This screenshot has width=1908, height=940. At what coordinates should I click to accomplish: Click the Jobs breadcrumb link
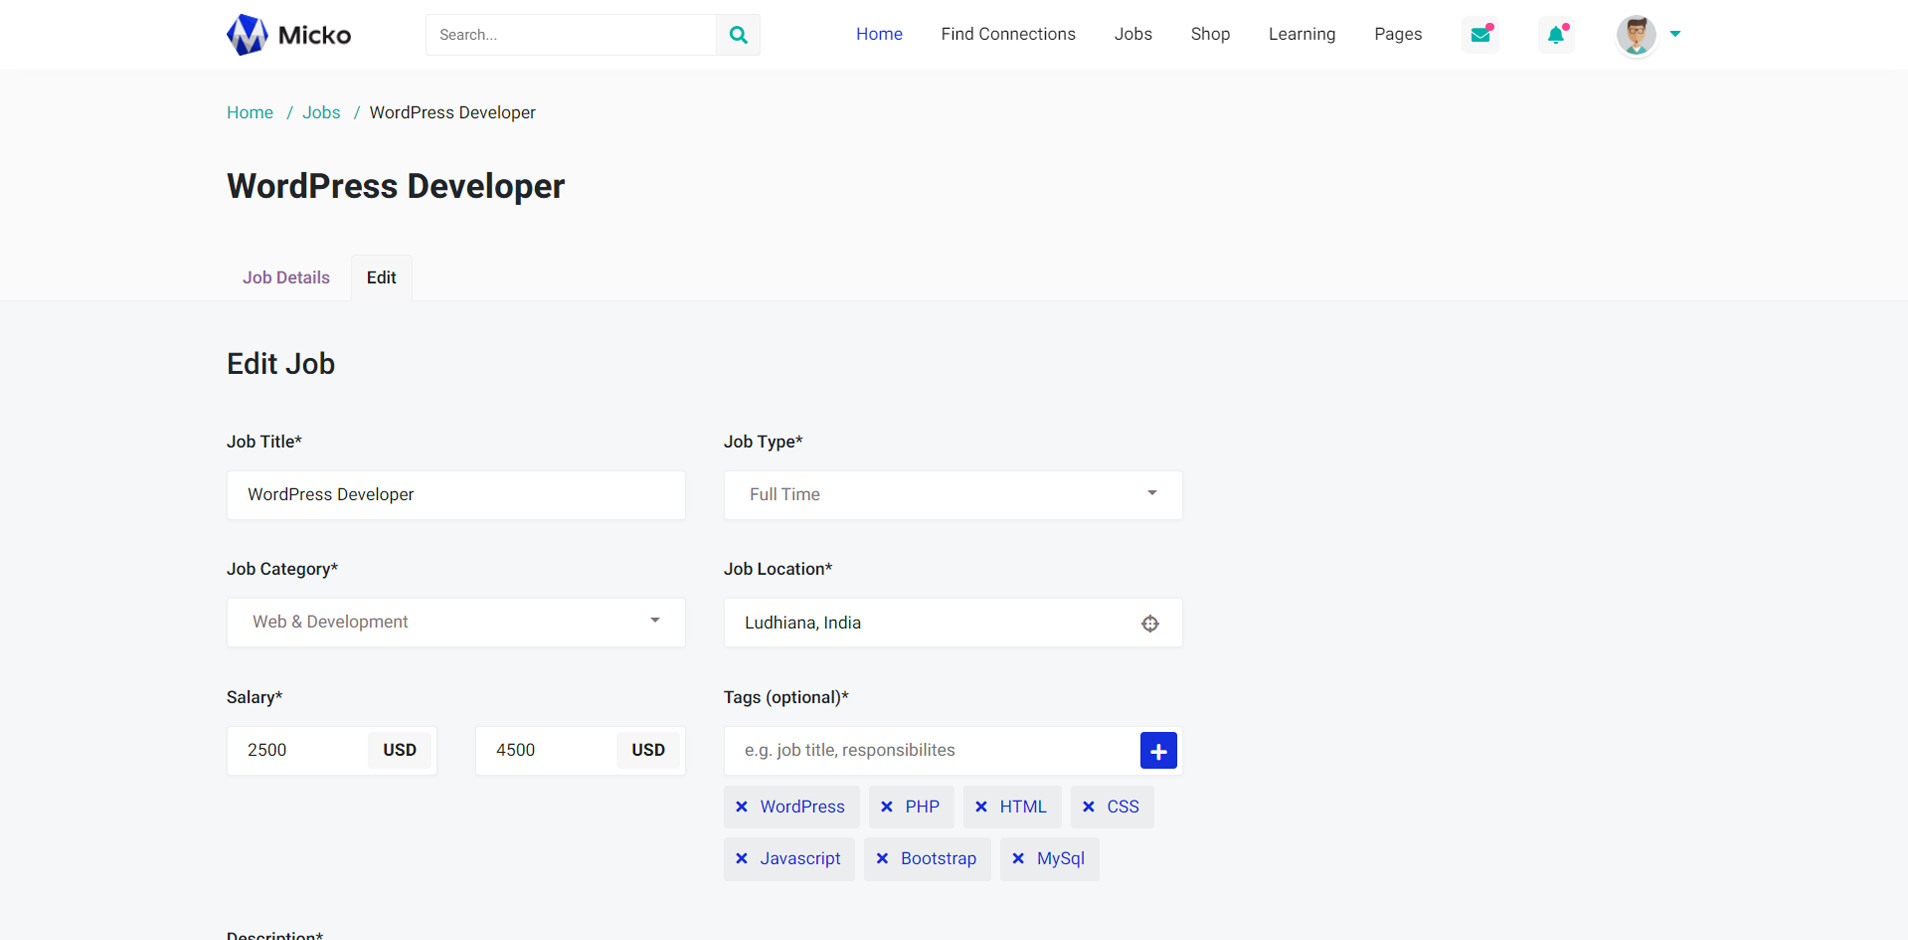click(x=321, y=113)
